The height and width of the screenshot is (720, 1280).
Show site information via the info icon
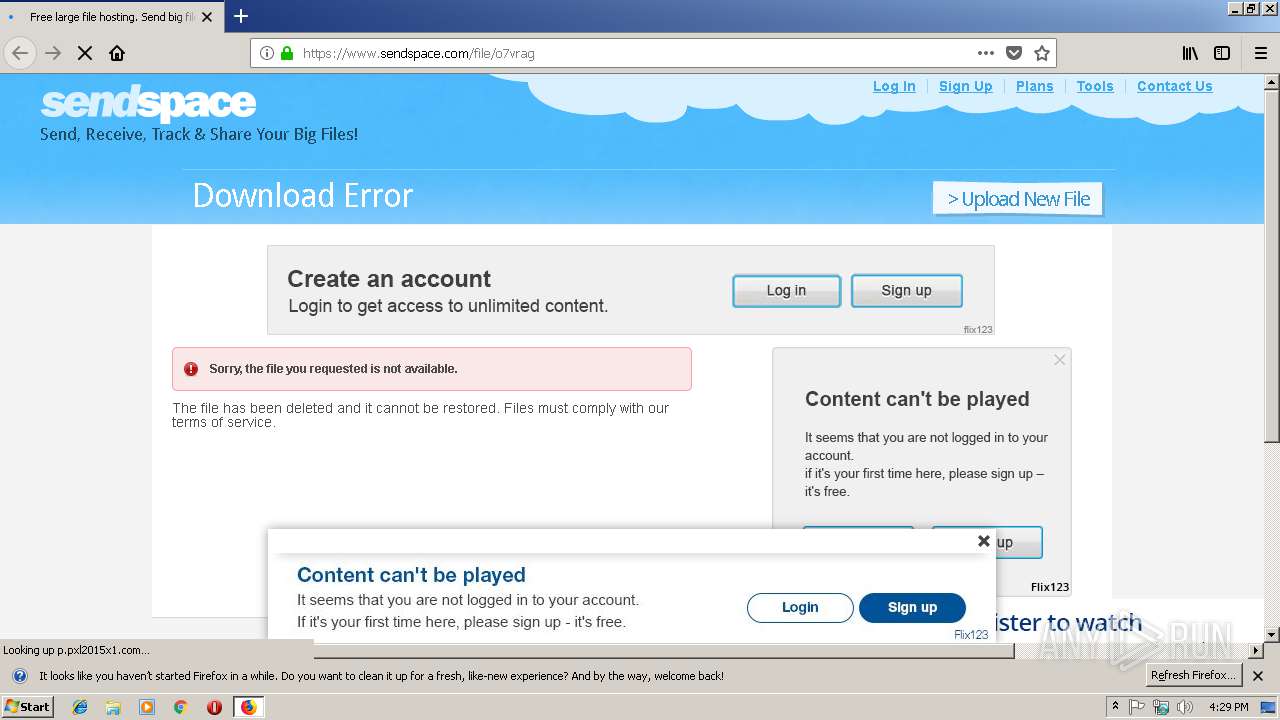pos(267,53)
